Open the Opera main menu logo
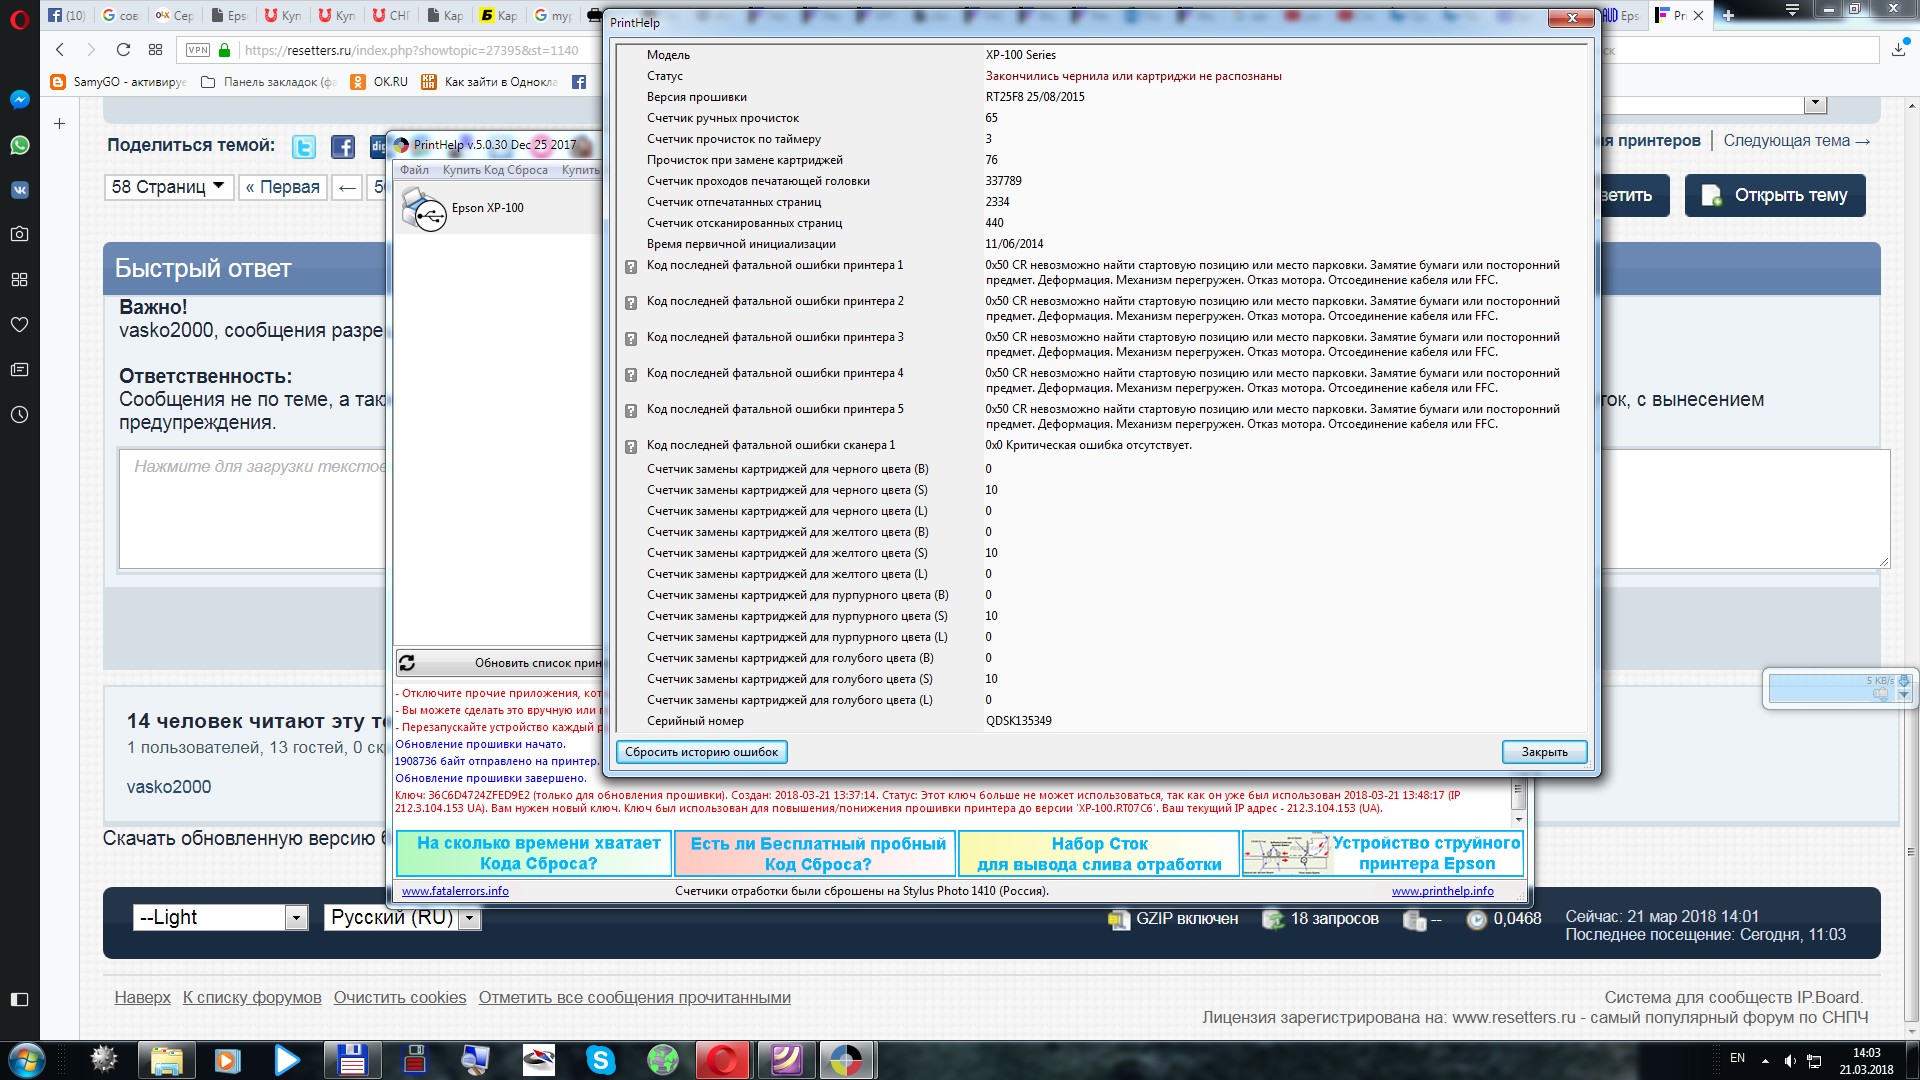The image size is (1920, 1080). (x=19, y=18)
